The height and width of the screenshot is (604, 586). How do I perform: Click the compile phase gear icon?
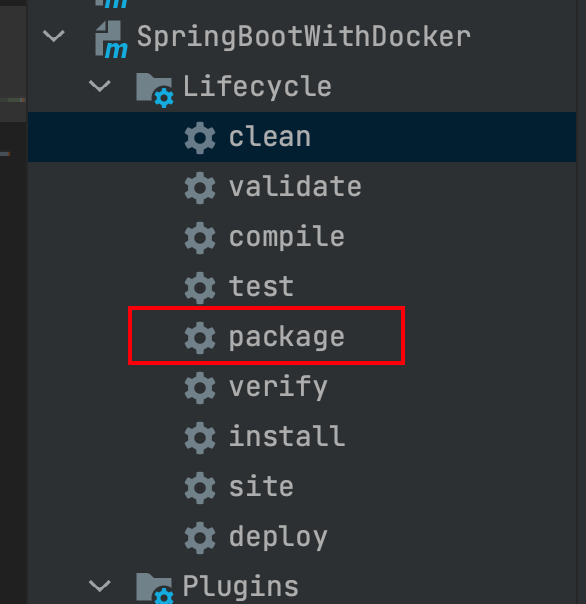coord(200,238)
